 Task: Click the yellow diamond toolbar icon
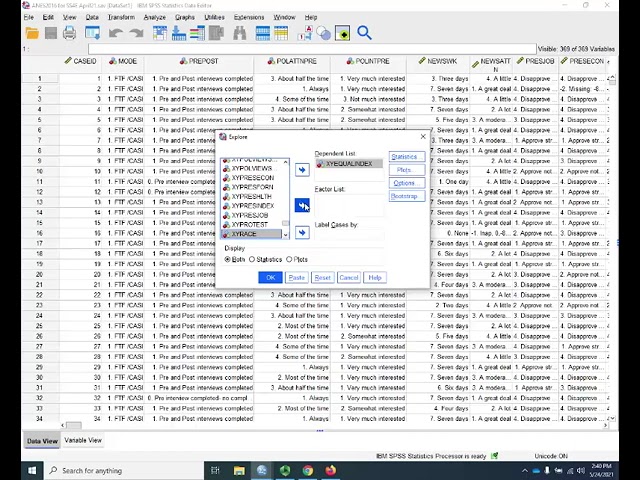coord(342,33)
